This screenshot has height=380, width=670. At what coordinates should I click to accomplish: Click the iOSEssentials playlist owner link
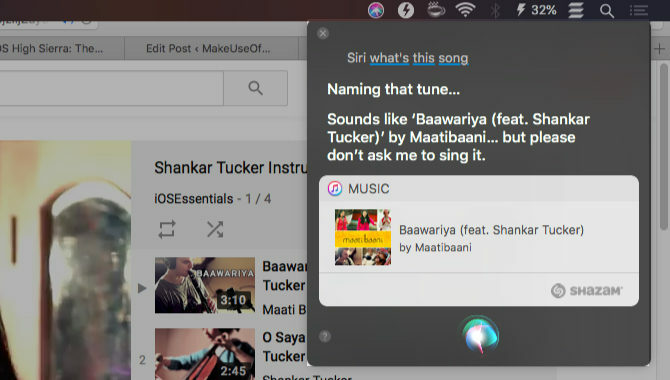(194, 199)
